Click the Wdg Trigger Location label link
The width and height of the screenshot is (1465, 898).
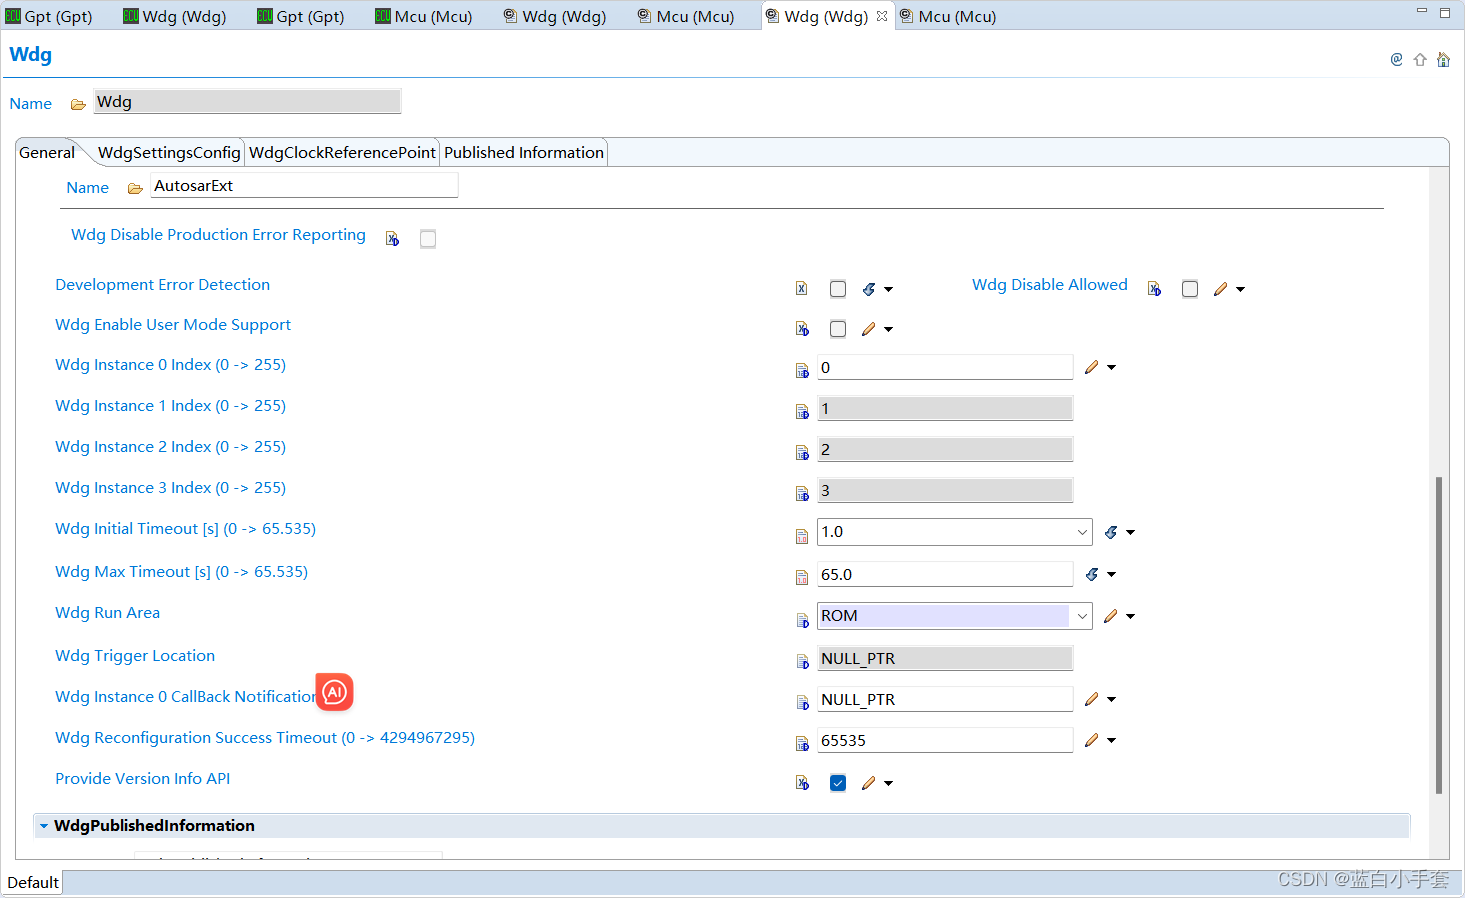(x=135, y=656)
